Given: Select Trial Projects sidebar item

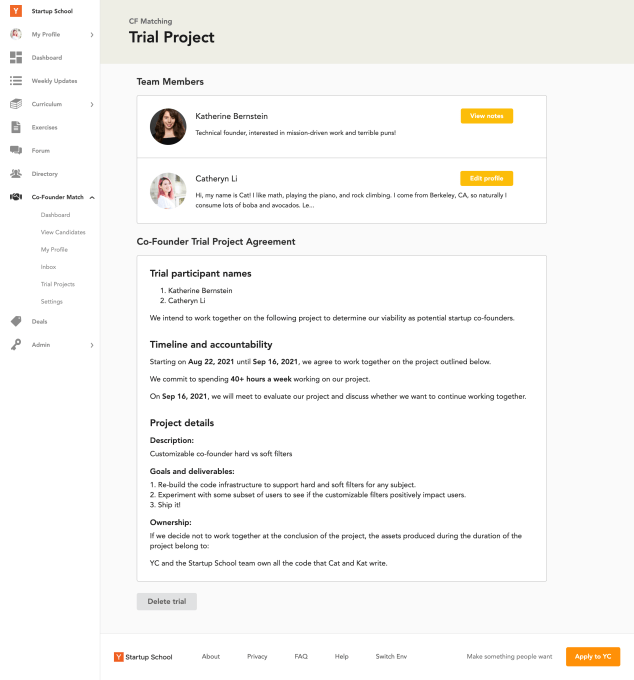Looking at the screenshot, I should coord(58,284).
